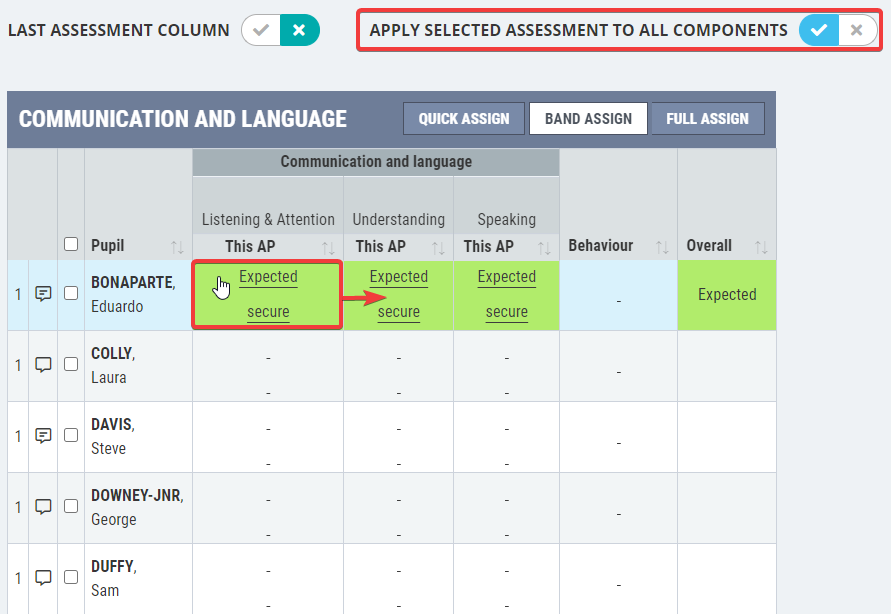Toggle Last Assessment Column switch
Image resolution: width=891 pixels, height=614 pixels.
point(280,30)
